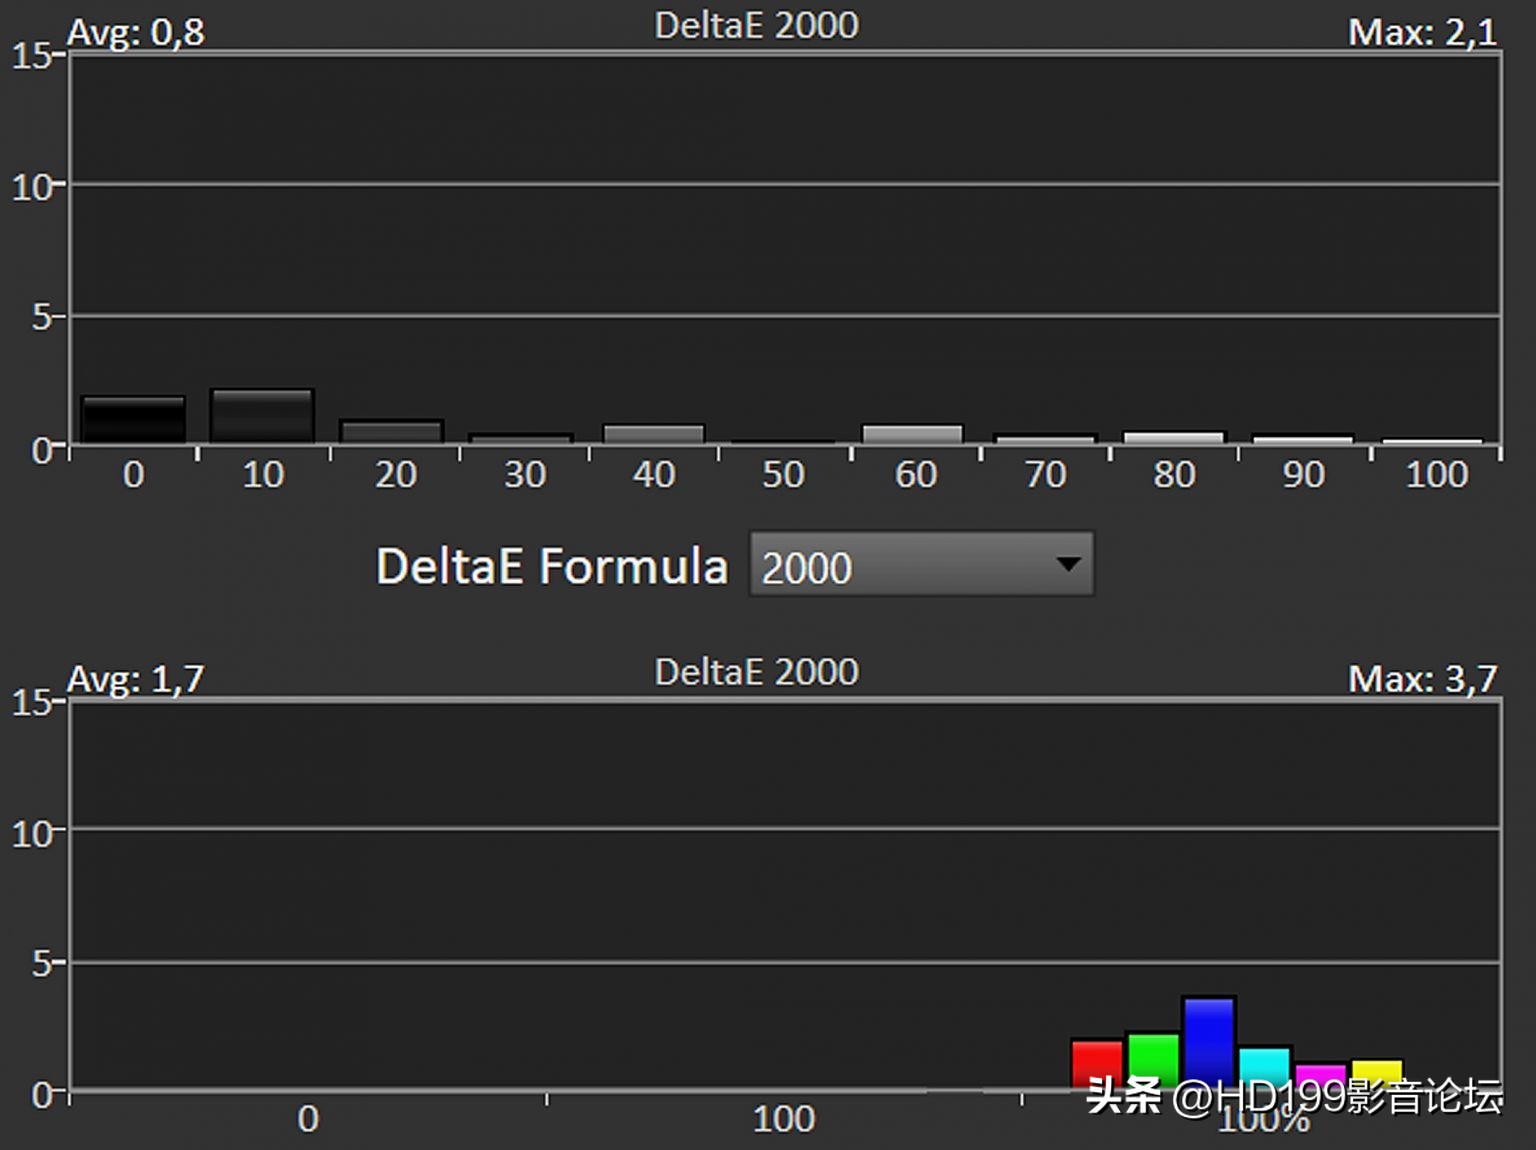The width and height of the screenshot is (1536, 1150).
Task: Click the grayscale bar at 20 percent
Action: pyautogui.click(x=391, y=431)
